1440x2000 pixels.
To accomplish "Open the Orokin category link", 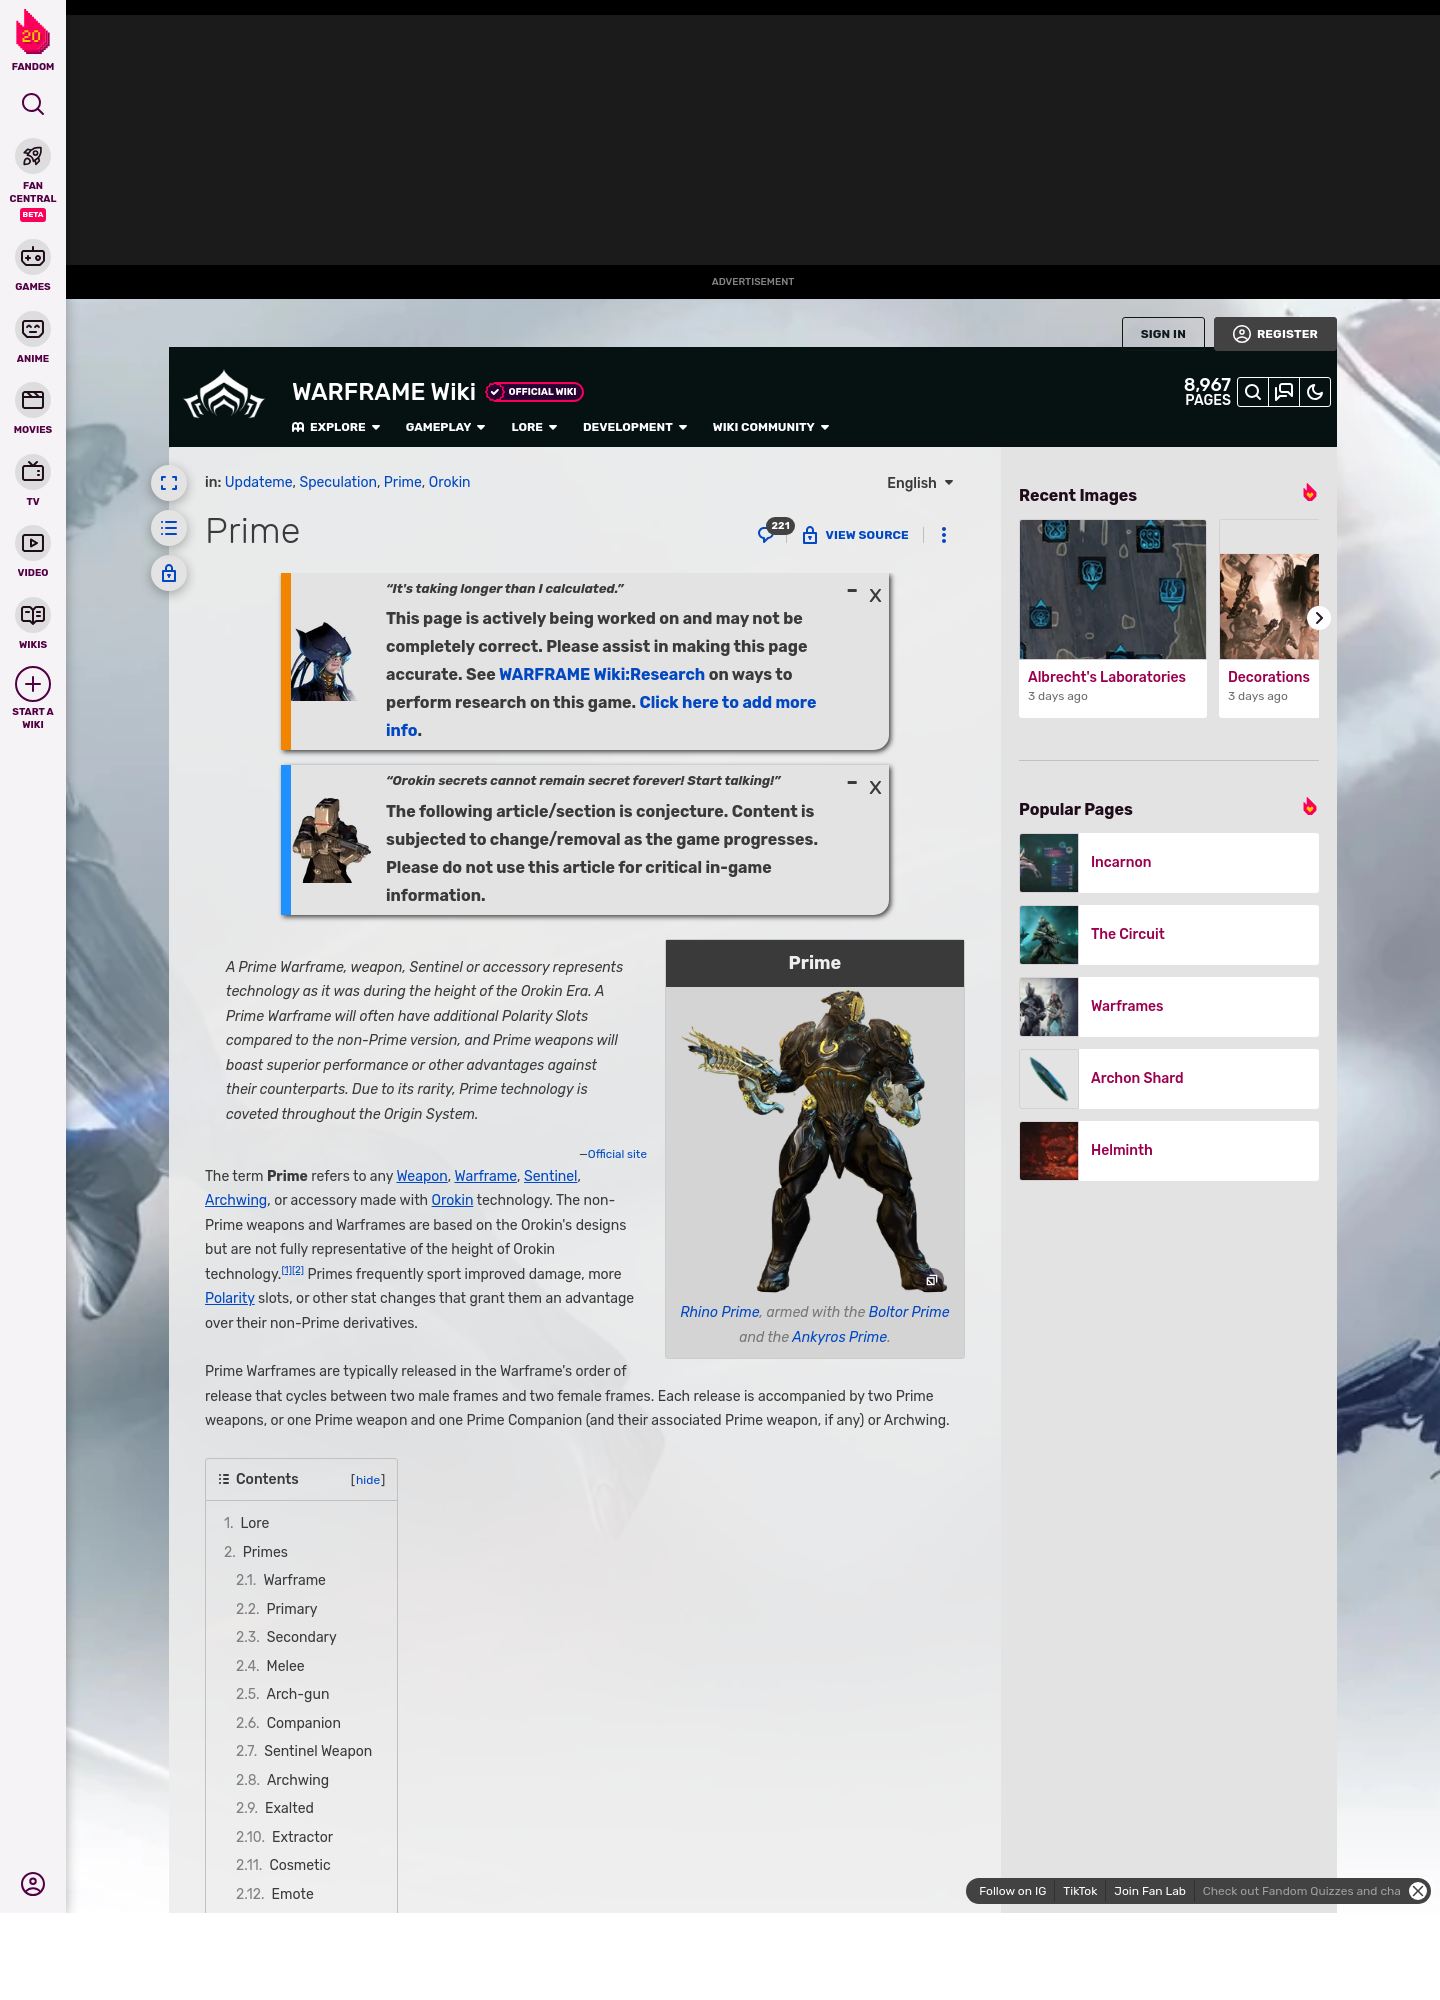I will click(449, 482).
